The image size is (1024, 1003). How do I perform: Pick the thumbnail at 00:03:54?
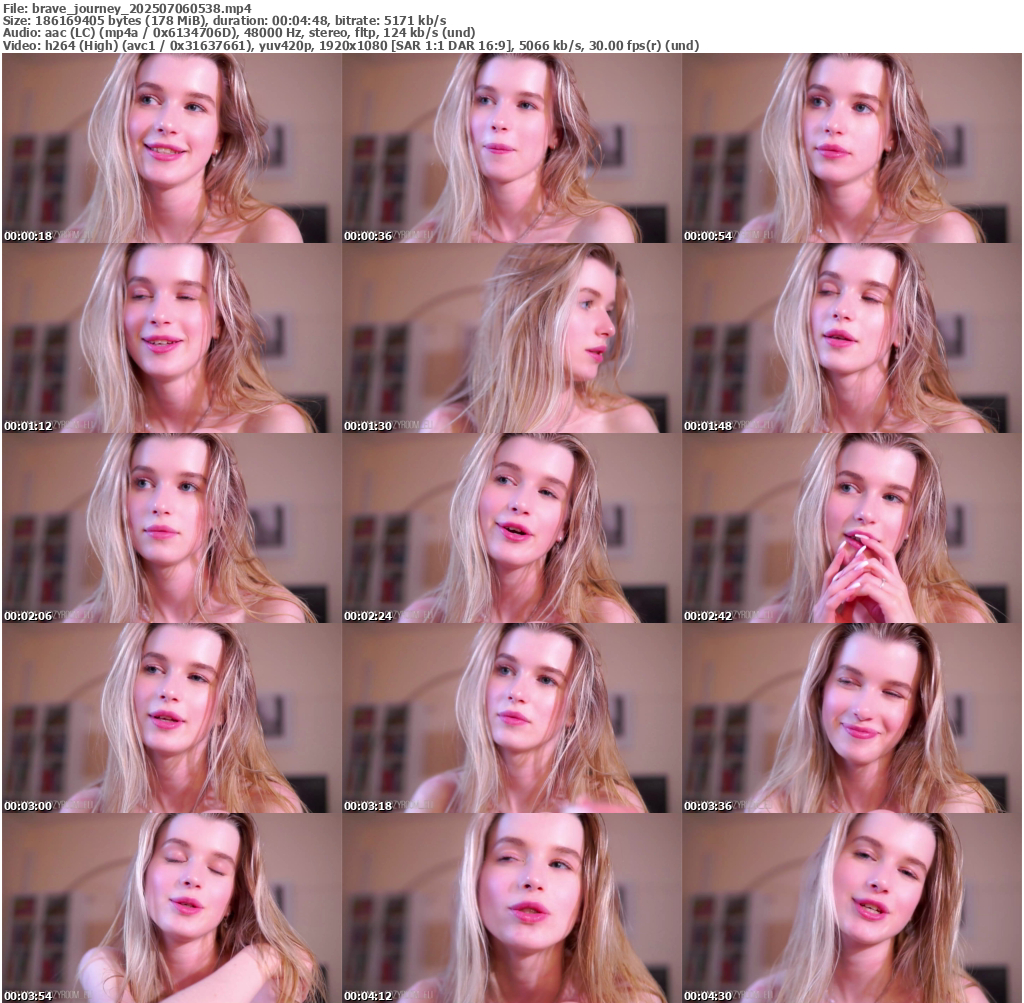171,908
